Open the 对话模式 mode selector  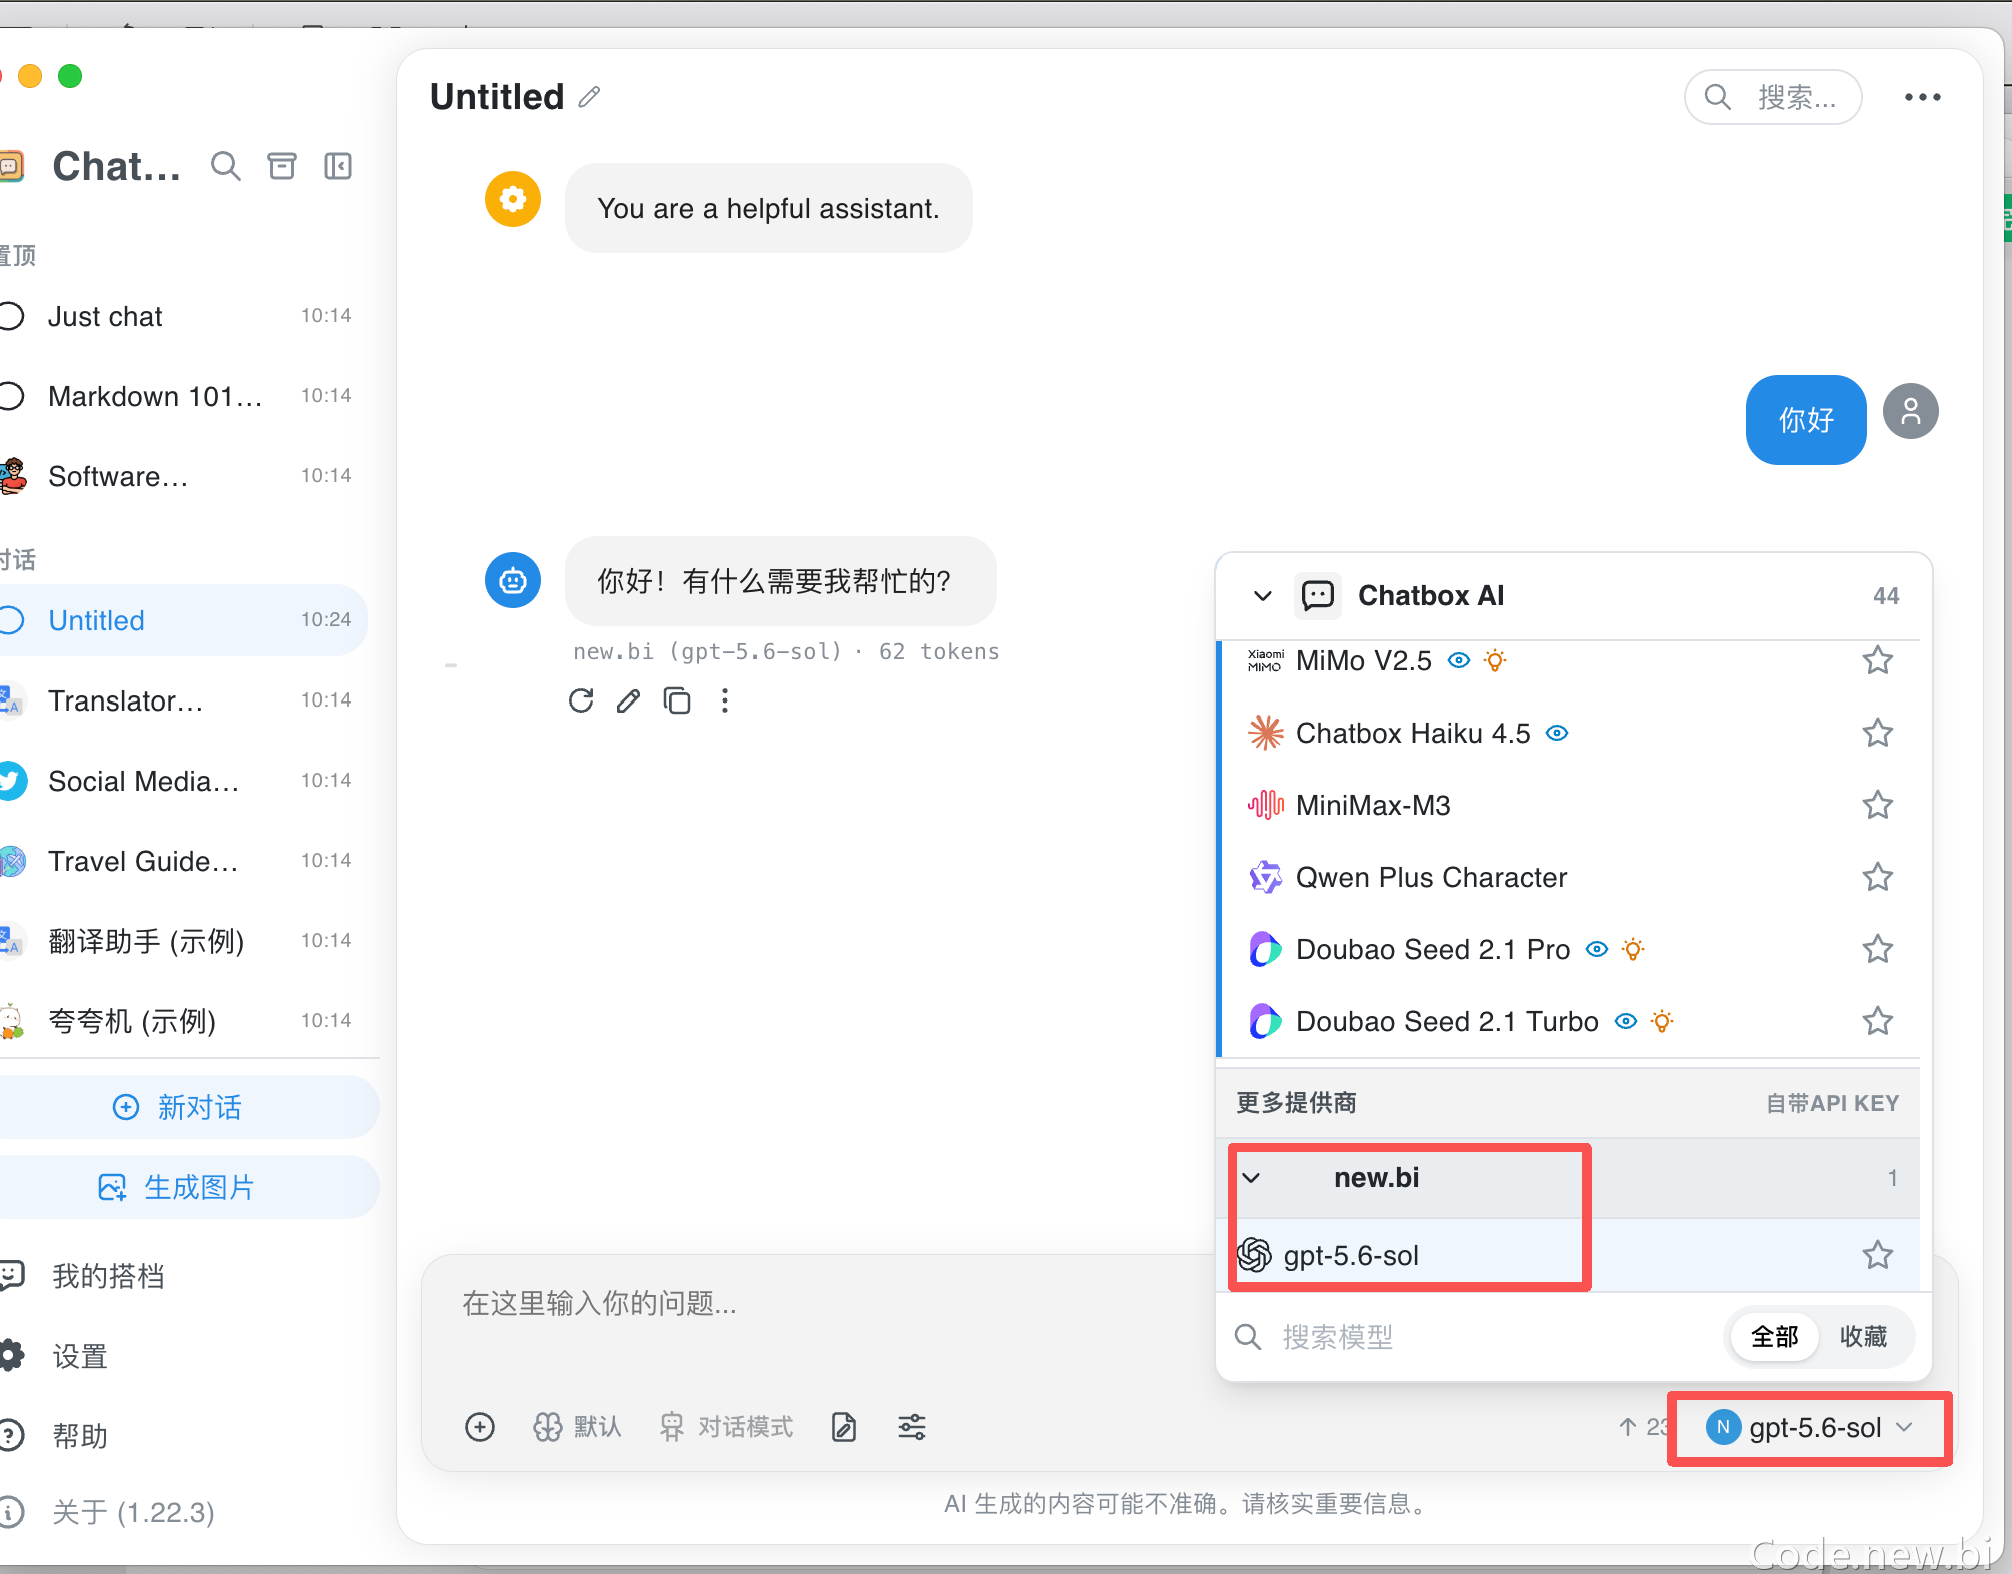point(726,1427)
